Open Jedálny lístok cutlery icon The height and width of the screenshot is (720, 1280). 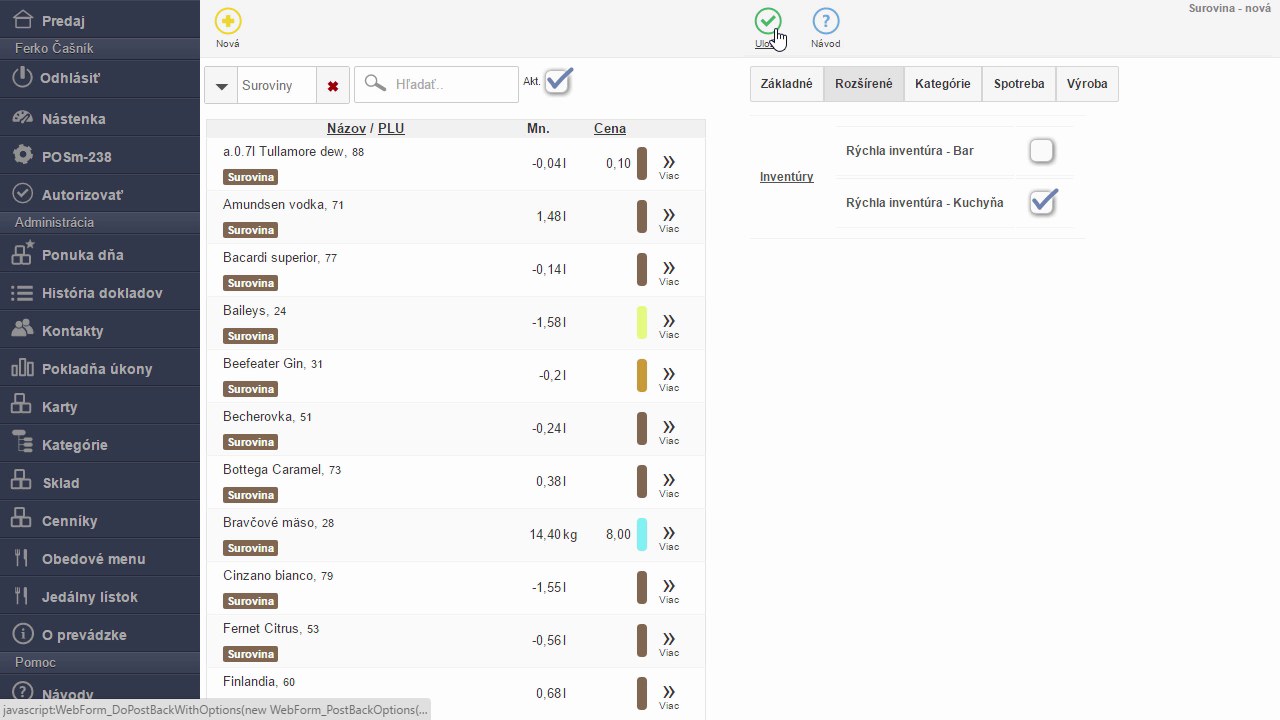(22, 596)
